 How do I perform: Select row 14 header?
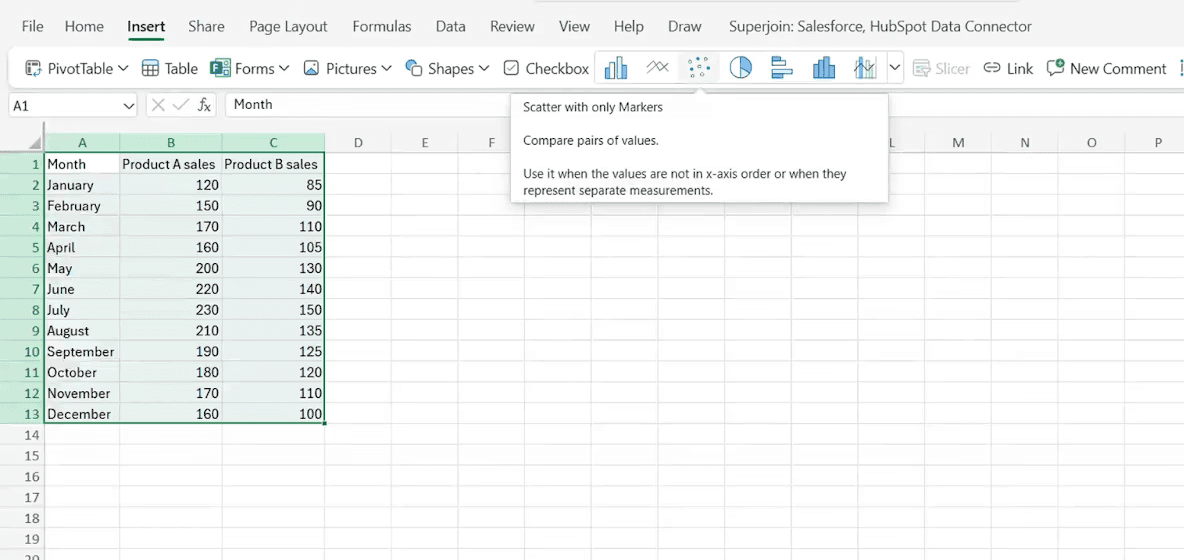pos(22,435)
